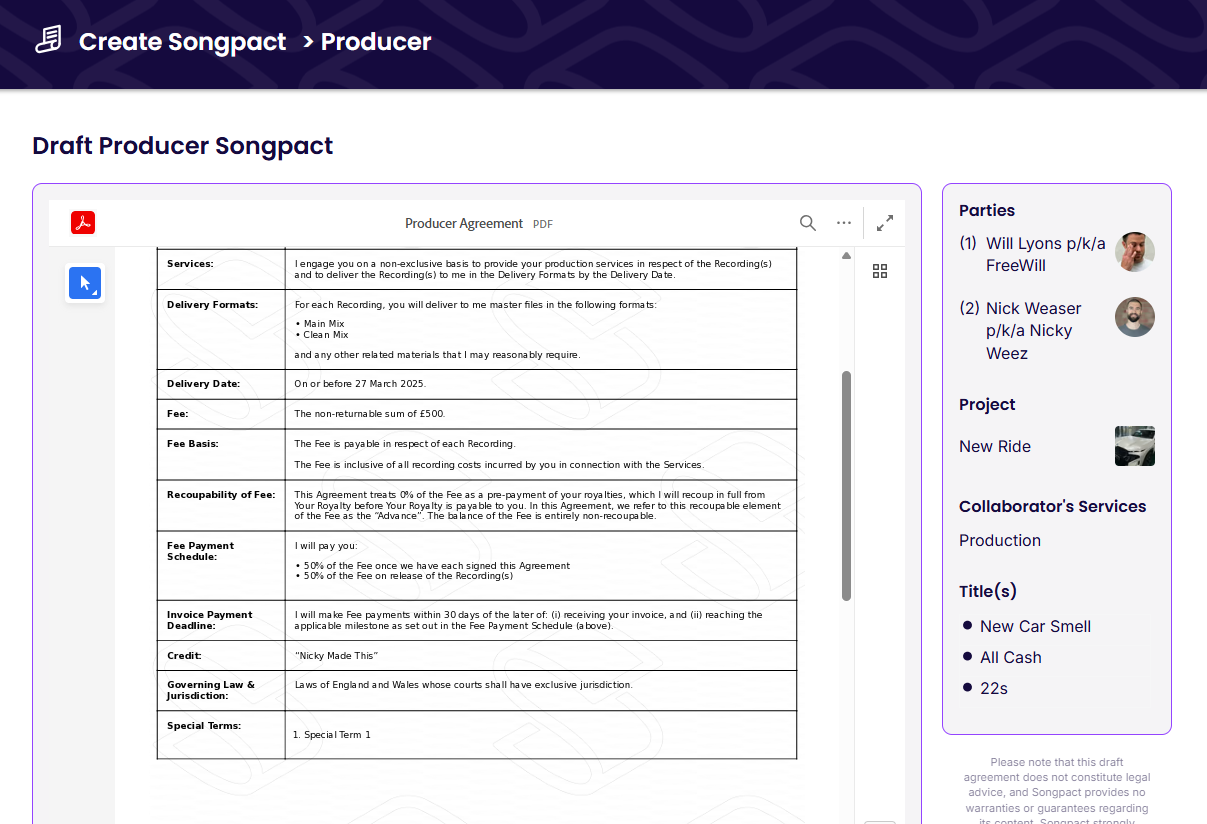
Task: Click Nick Weaser profile photo
Action: point(1135,317)
